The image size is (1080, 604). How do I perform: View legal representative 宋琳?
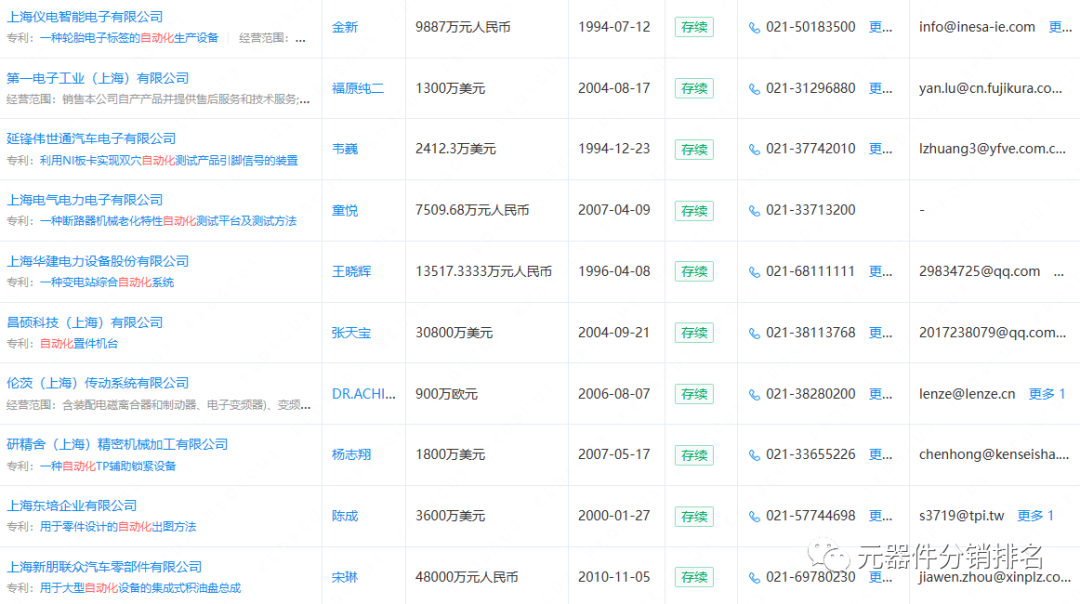pyautogui.click(x=345, y=577)
